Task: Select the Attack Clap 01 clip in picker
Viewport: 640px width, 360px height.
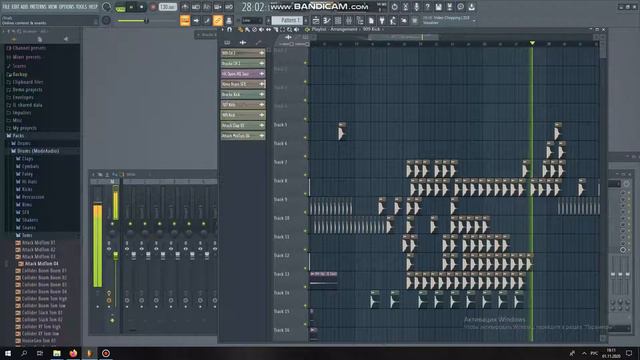Action: click(243, 125)
